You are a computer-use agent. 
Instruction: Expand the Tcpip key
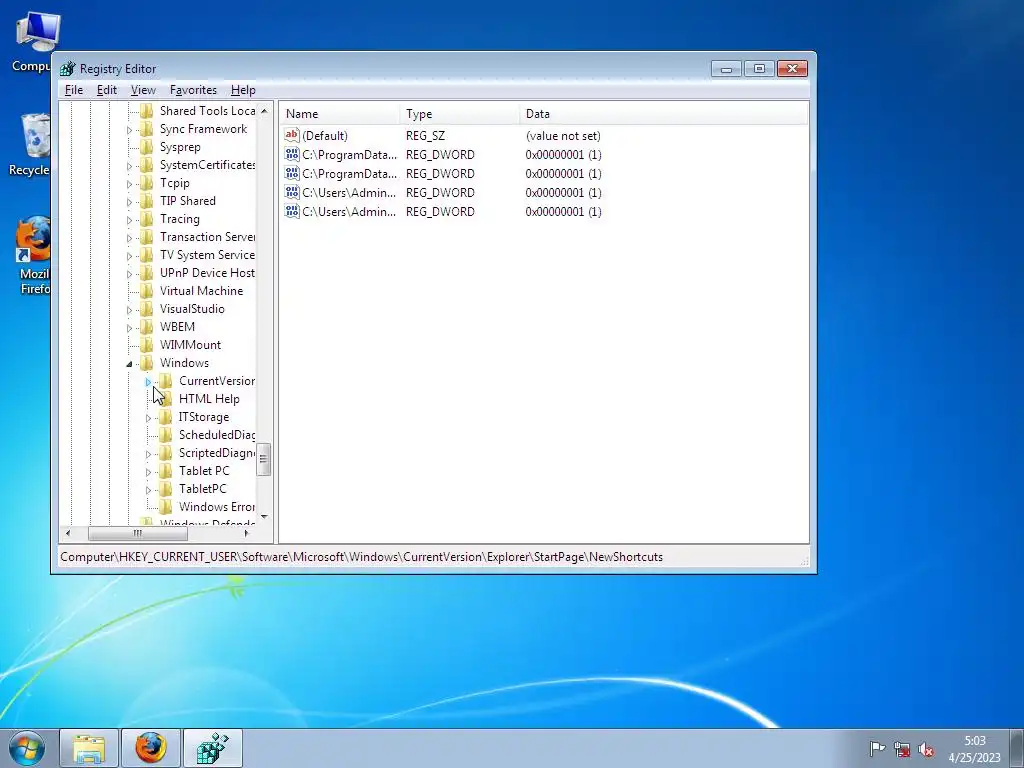coord(129,184)
